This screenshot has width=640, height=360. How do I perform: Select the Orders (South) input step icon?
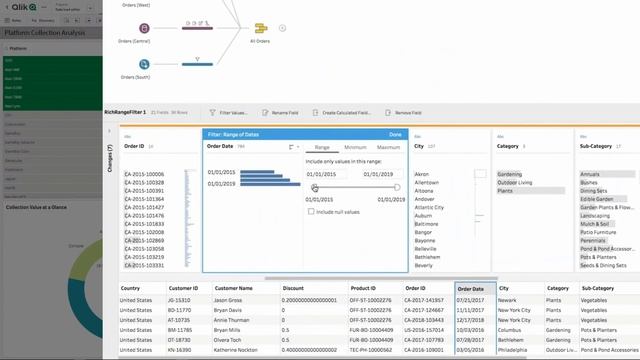click(x=144, y=64)
